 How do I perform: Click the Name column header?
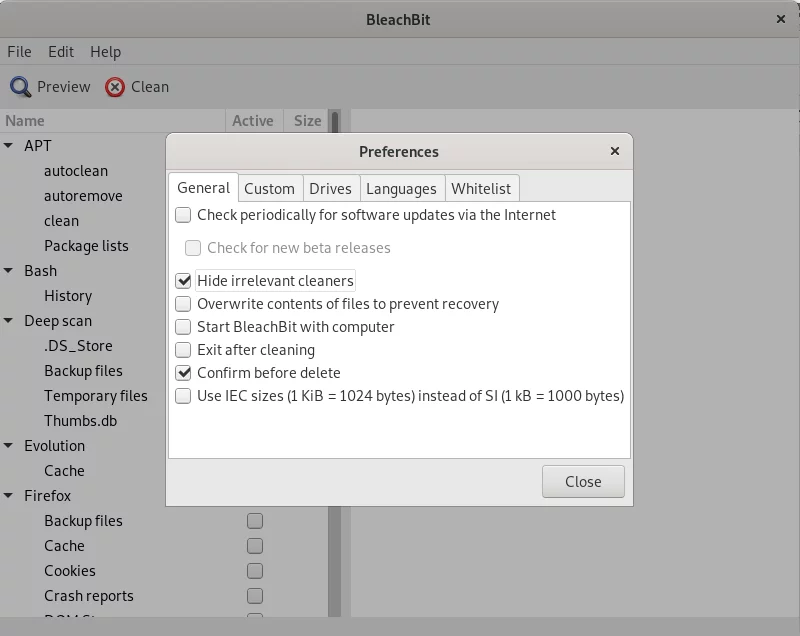coord(113,121)
